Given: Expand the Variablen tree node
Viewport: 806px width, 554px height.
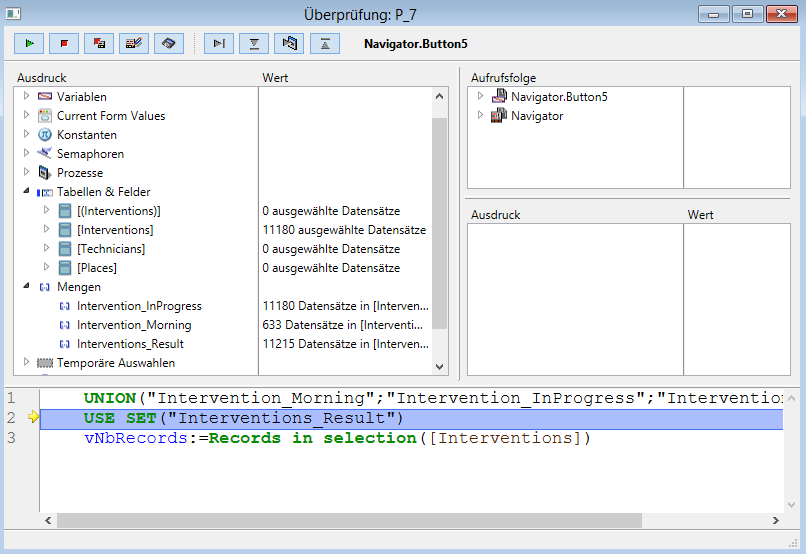Looking at the screenshot, I should pos(27,97).
